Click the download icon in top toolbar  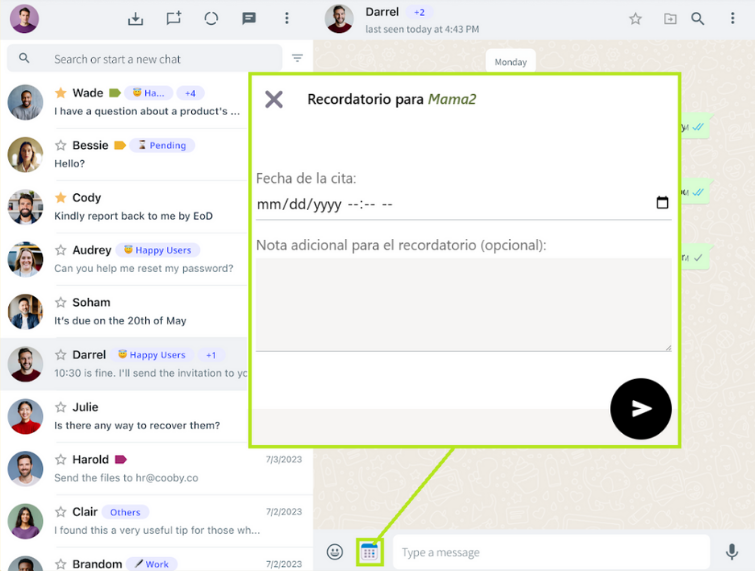136,18
